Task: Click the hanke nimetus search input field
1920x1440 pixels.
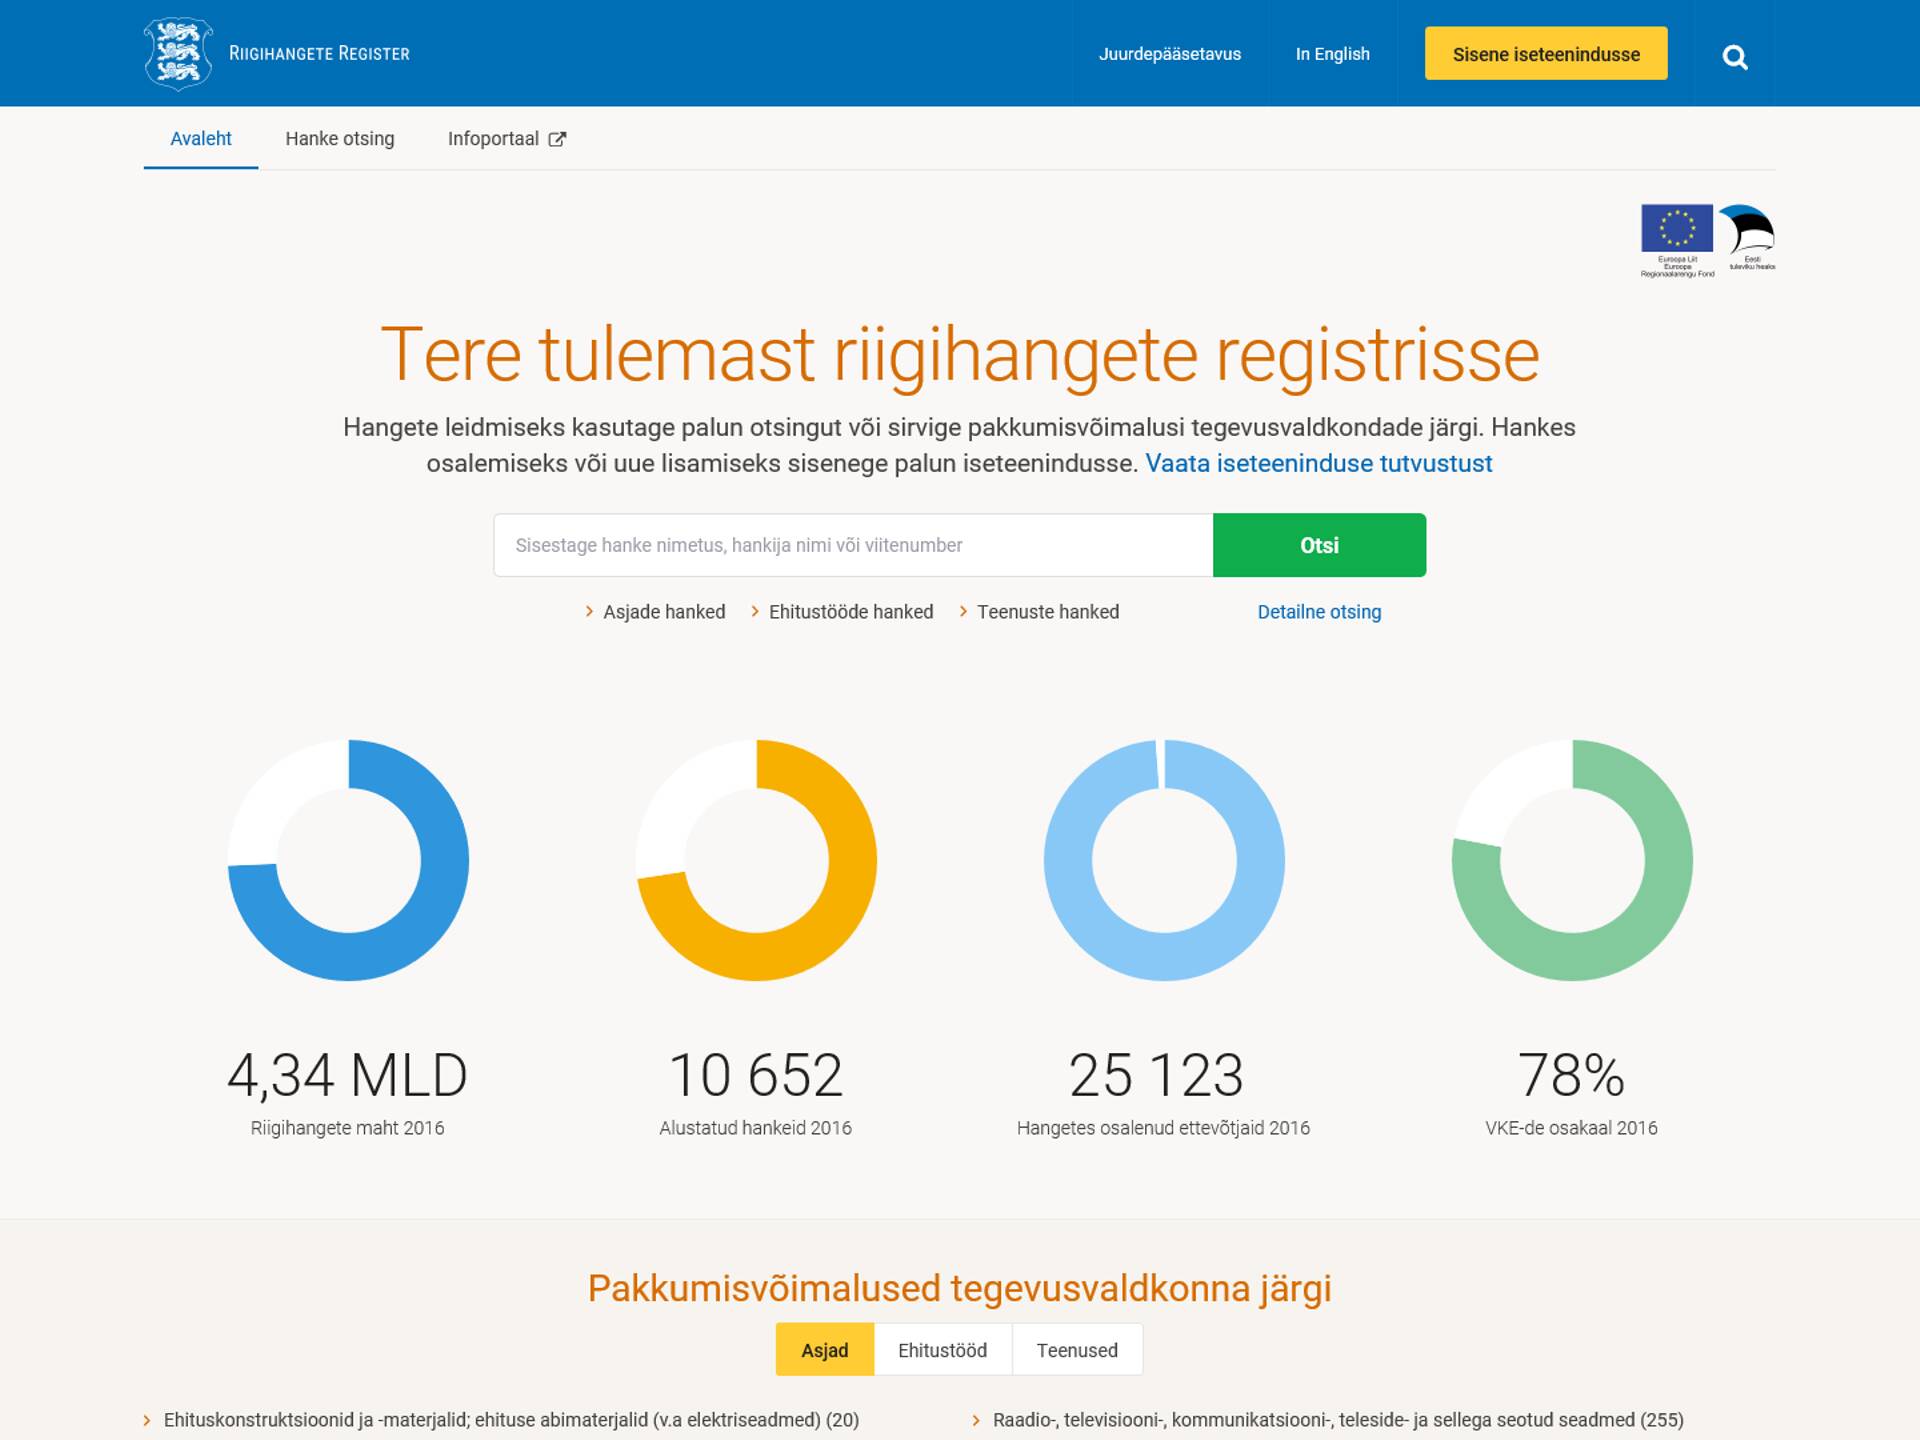Action: [852, 545]
